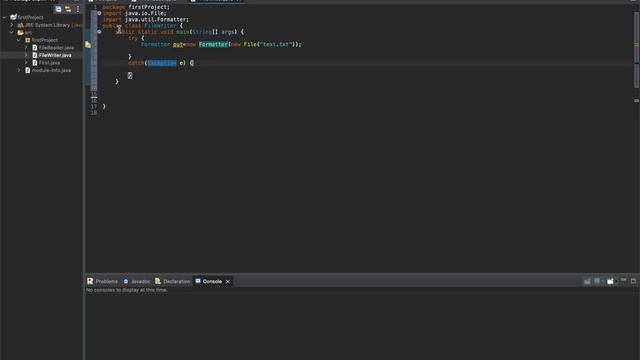This screenshot has width=640, height=360.
Task: Fold the imports with collapse marker
Action: 99,13
